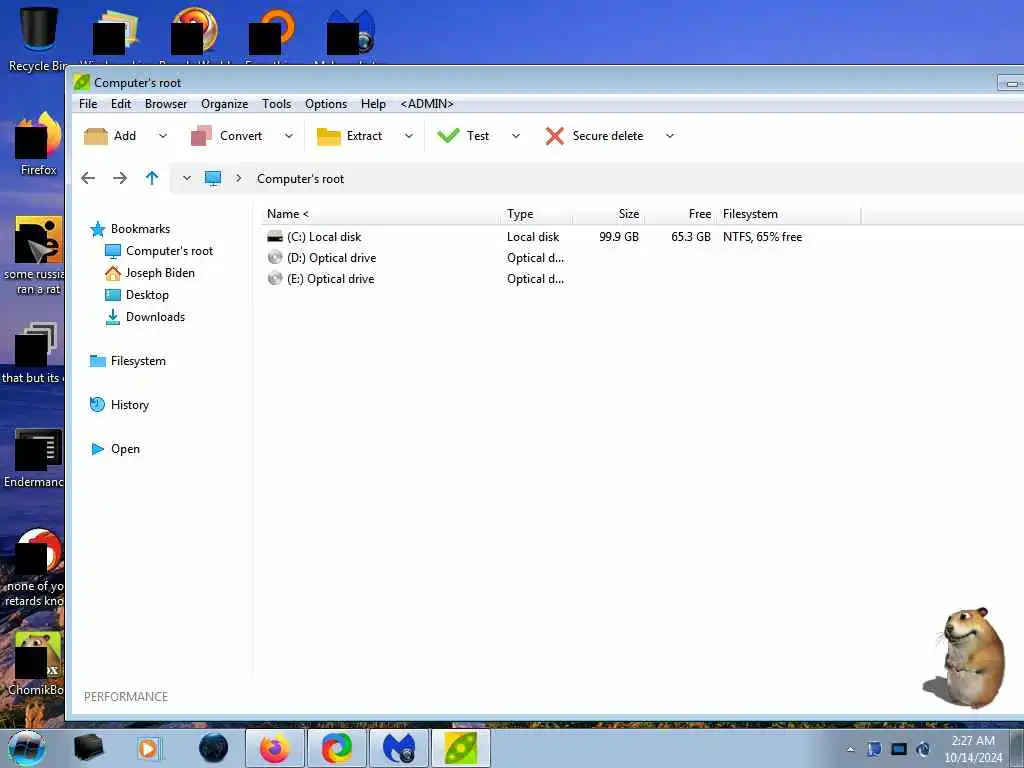Click the Downloads arrow icon in sidebar

coord(113,317)
